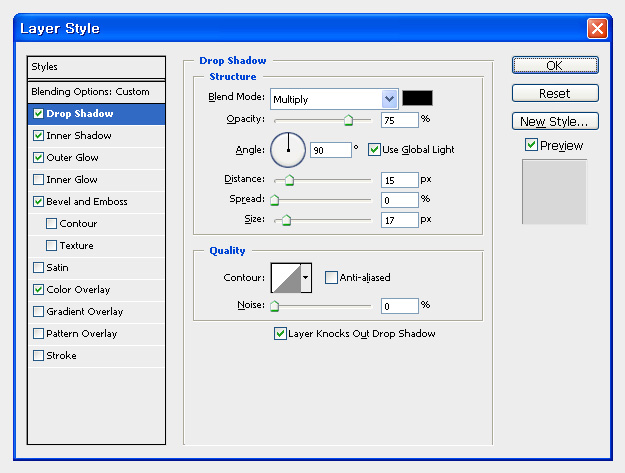Toggle Use Global Light checkbox
Viewport: 625px width, 473px height.
coord(374,150)
